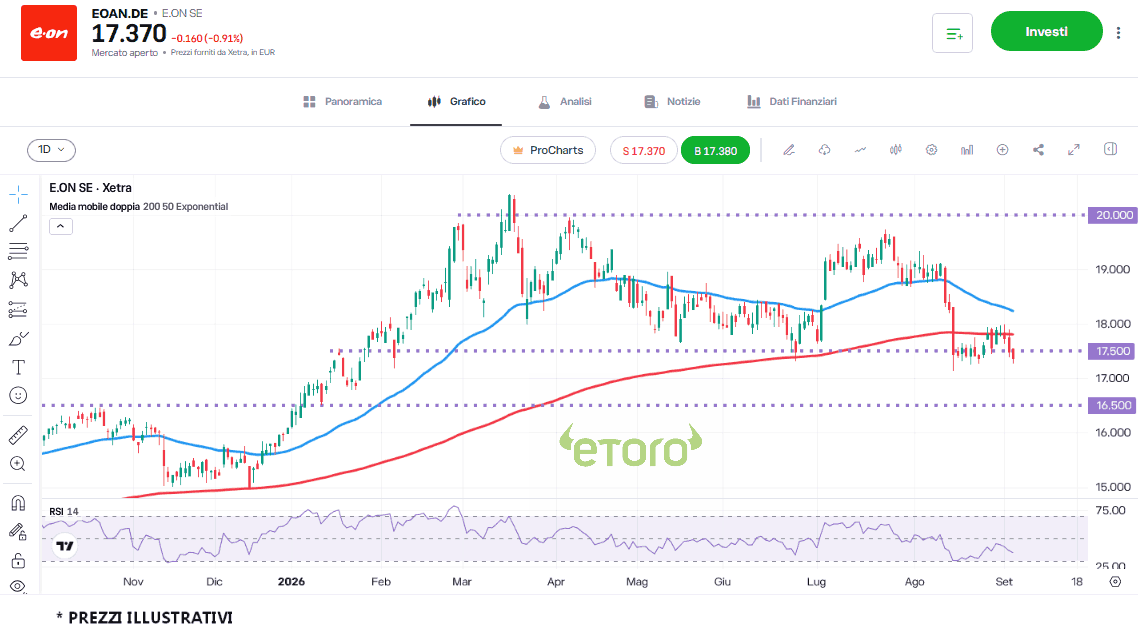Image resolution: width=1138 pixels, height=628 pixels.
Task: Click the 19.000 value on price axis
Action: point(1113,269)
